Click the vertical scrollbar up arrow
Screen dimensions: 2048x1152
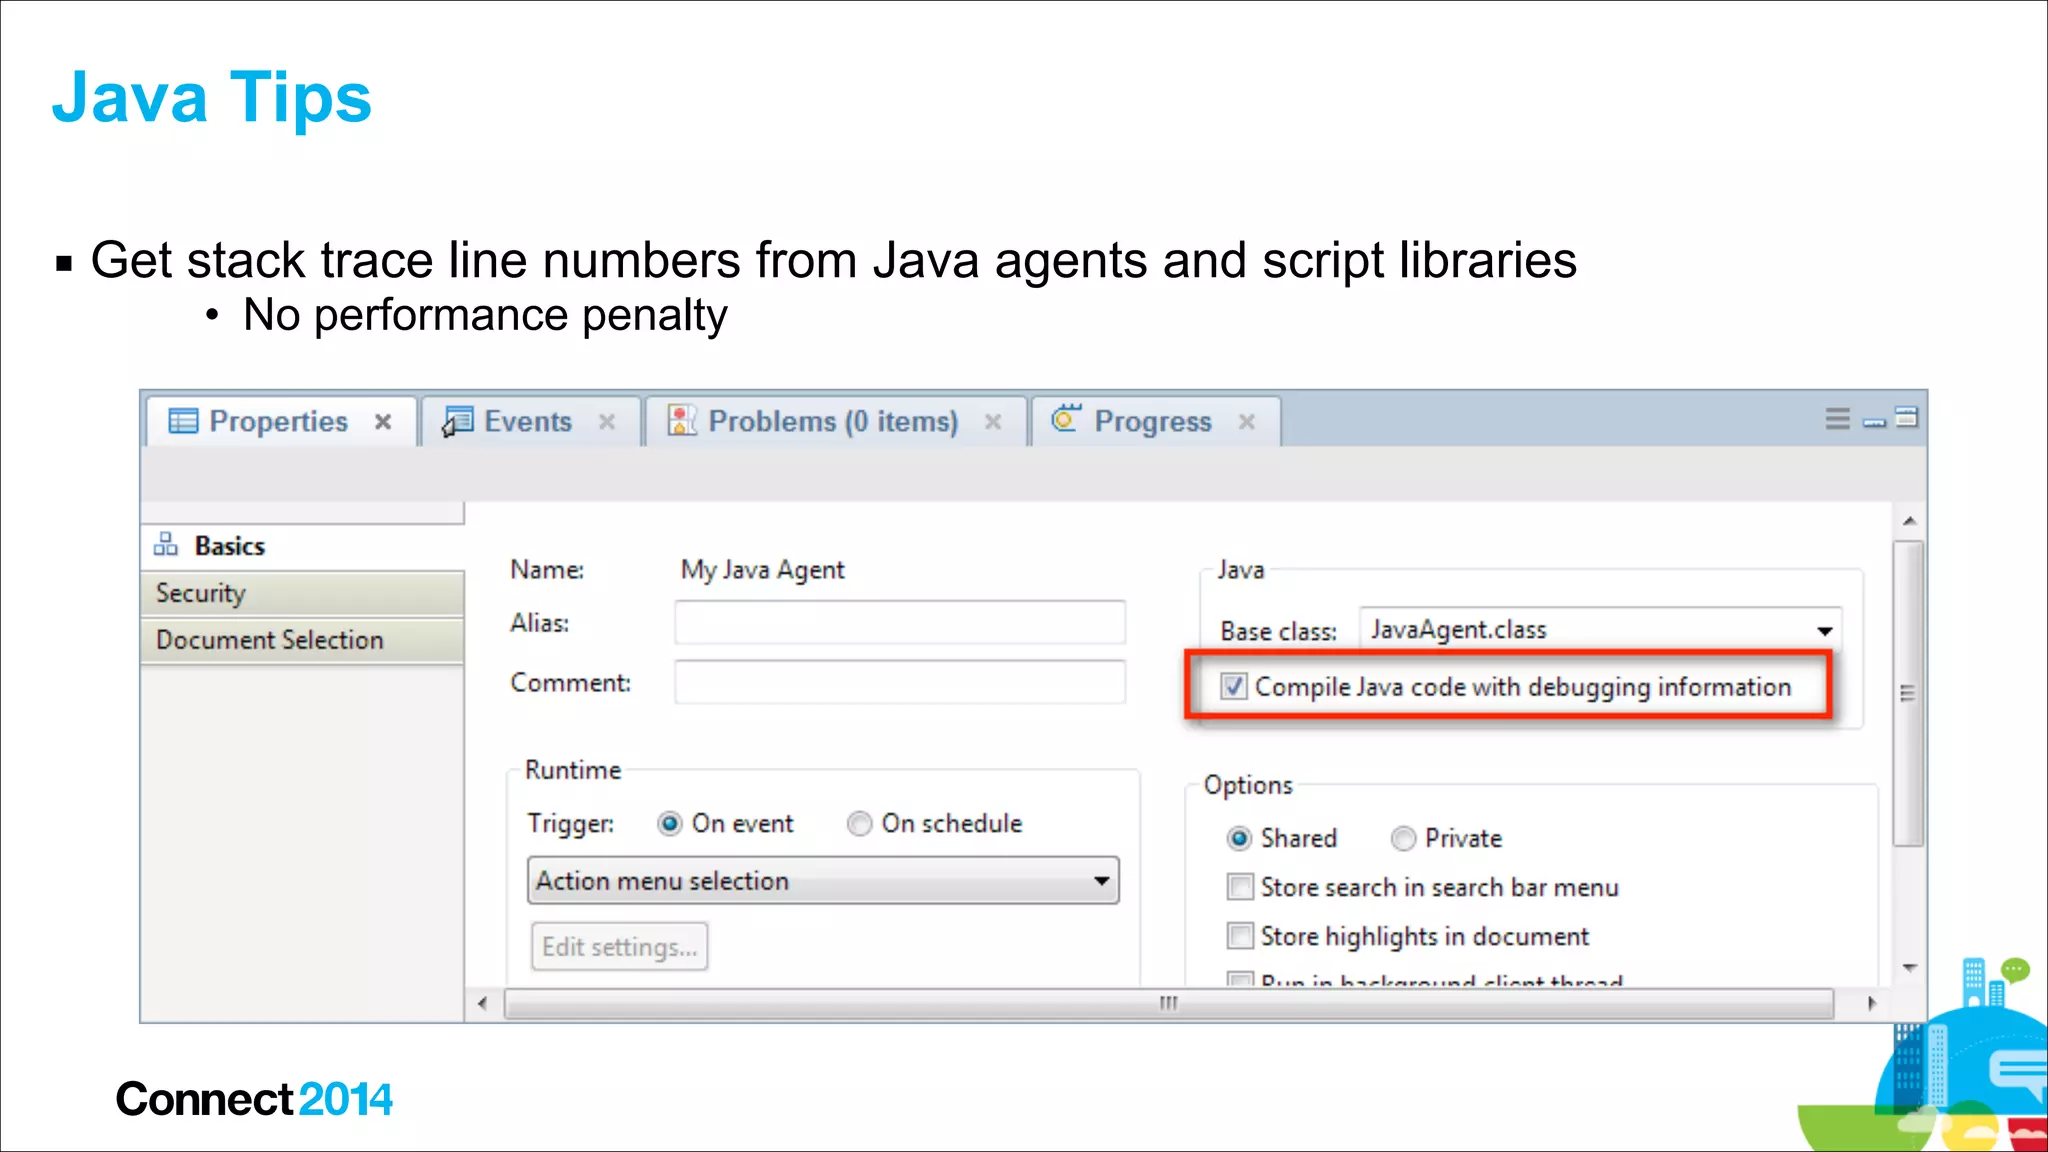click(x=1909, y=521)
